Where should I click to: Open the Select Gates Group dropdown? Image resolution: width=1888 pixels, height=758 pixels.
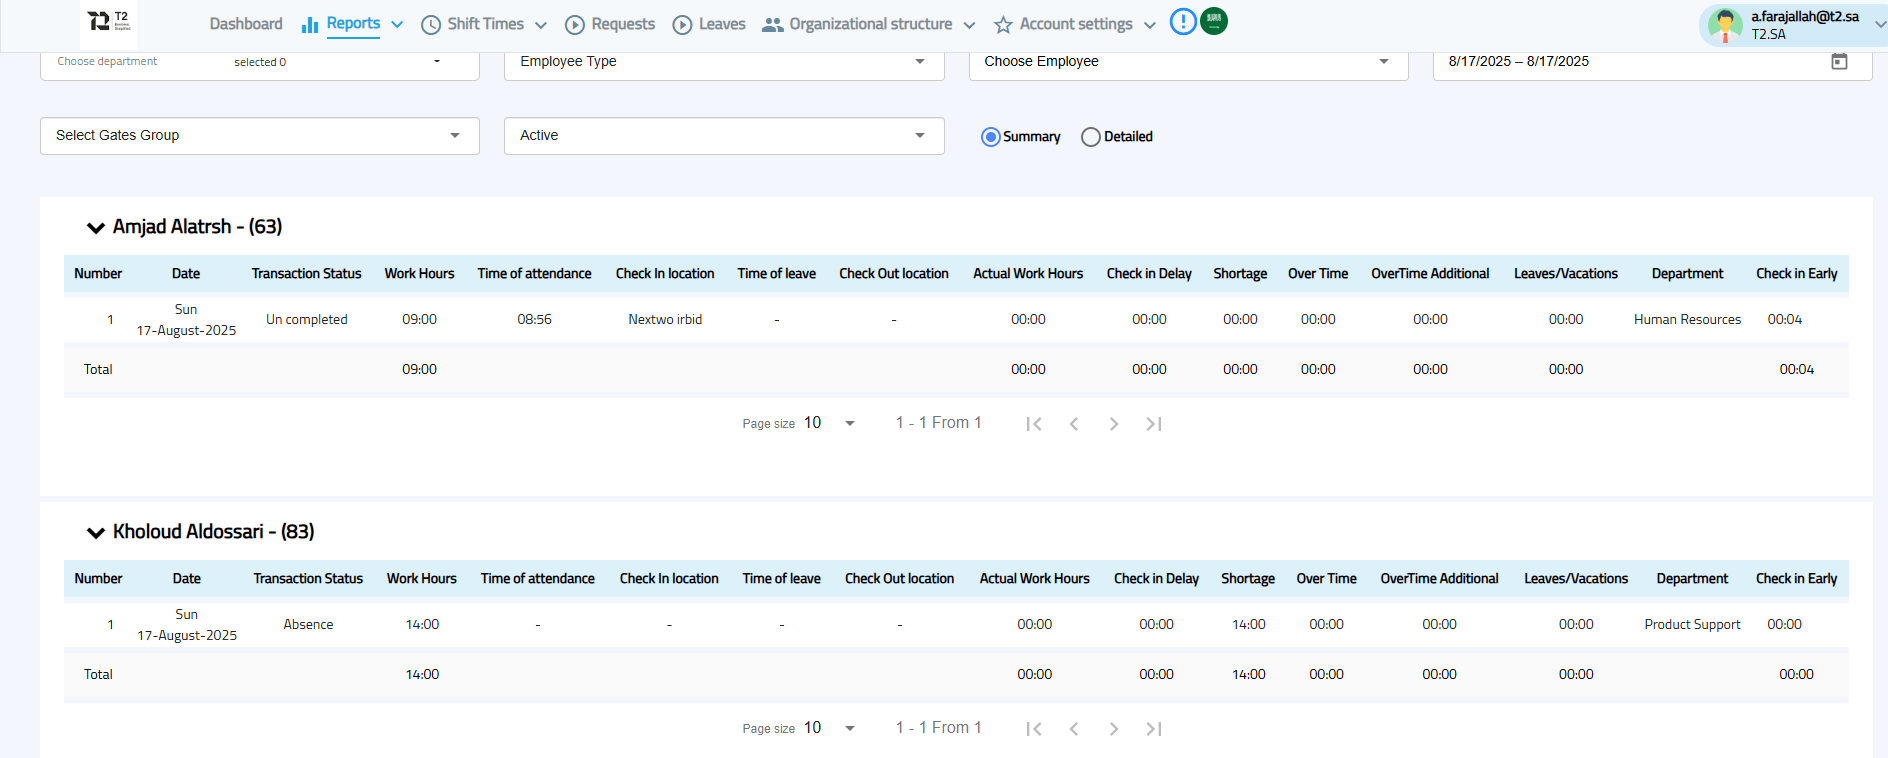260,136
